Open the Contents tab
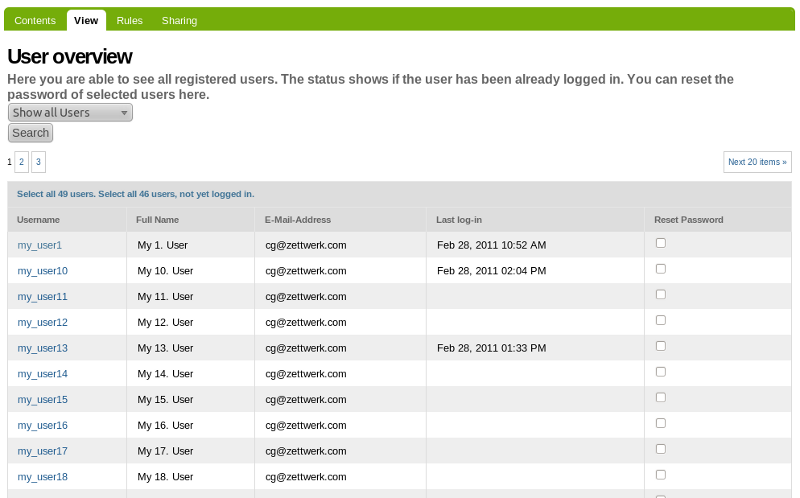The image size is (800, 498). tap(35, 20)
